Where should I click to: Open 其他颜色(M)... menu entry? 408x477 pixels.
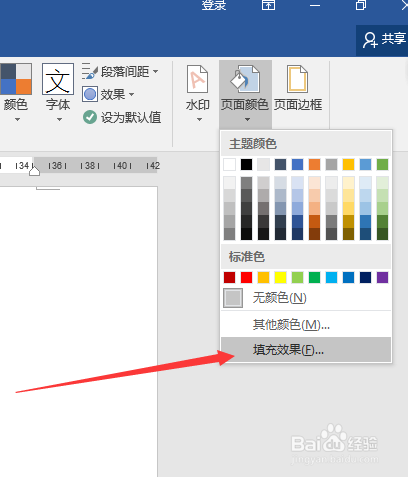pos(306,324)
